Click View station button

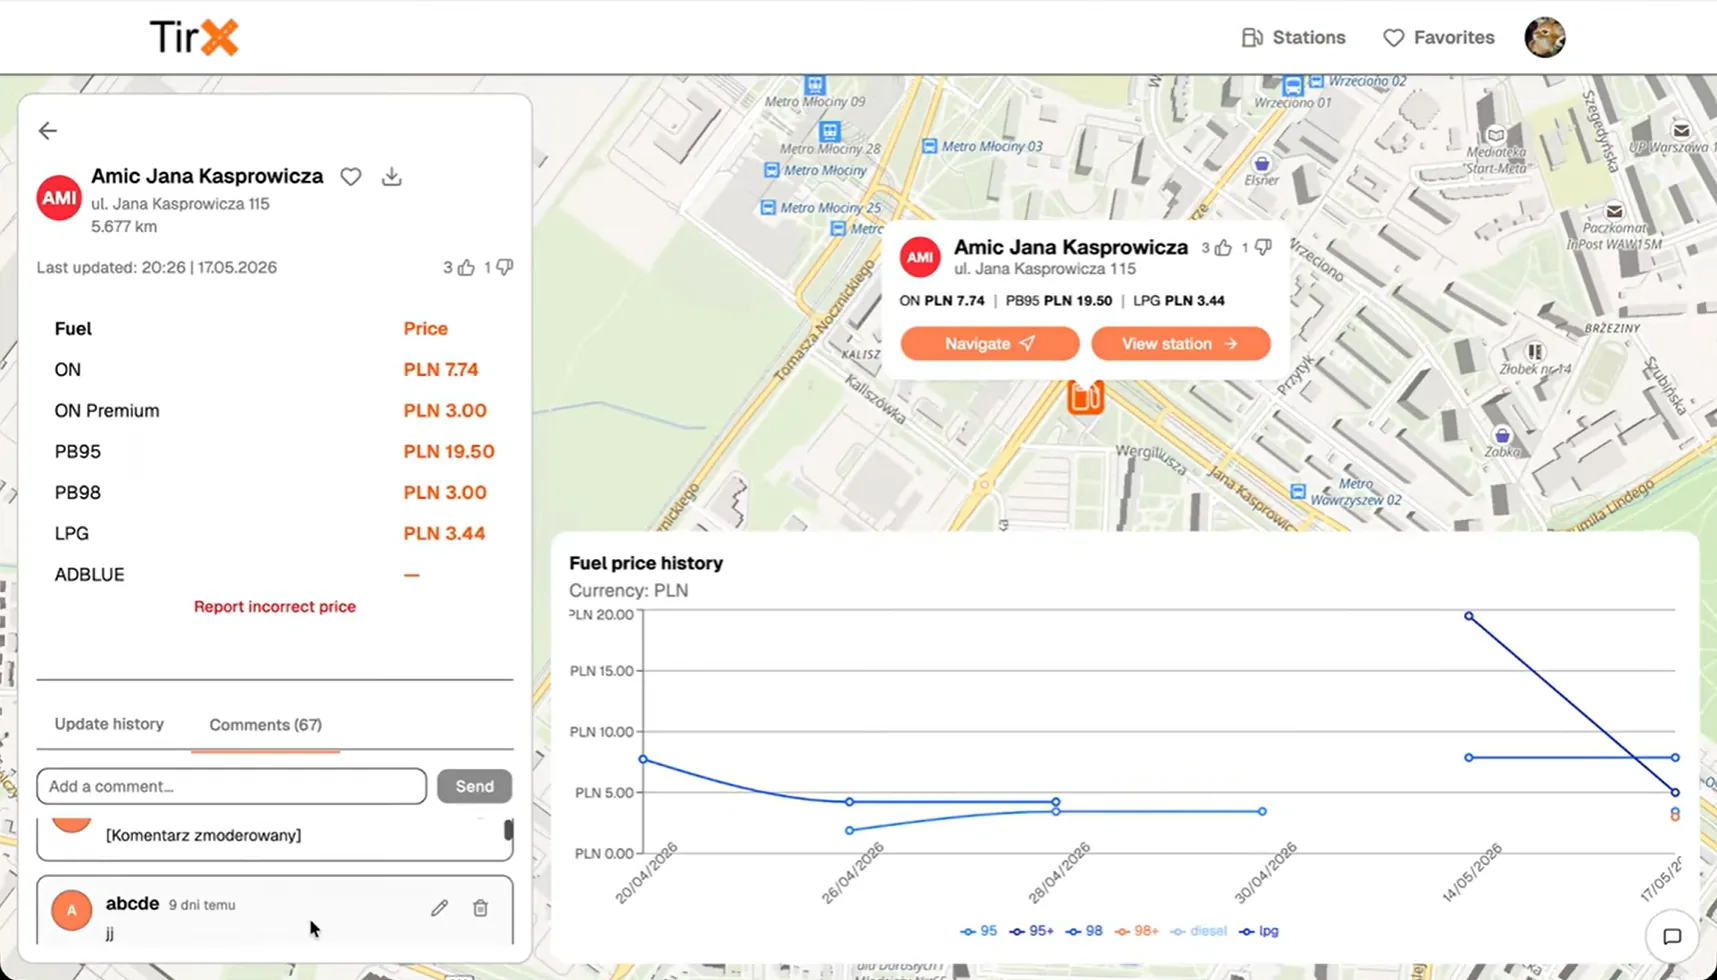[x=1181, y=343]
